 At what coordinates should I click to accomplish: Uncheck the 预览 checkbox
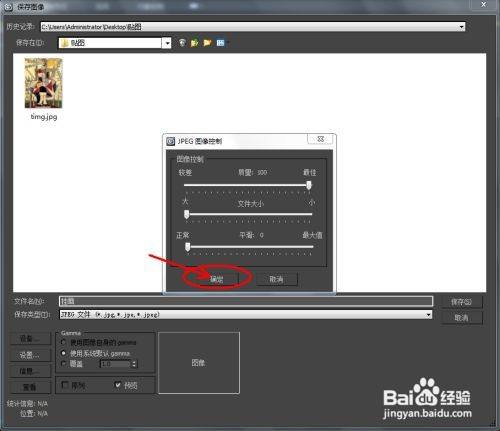point(117,385)
